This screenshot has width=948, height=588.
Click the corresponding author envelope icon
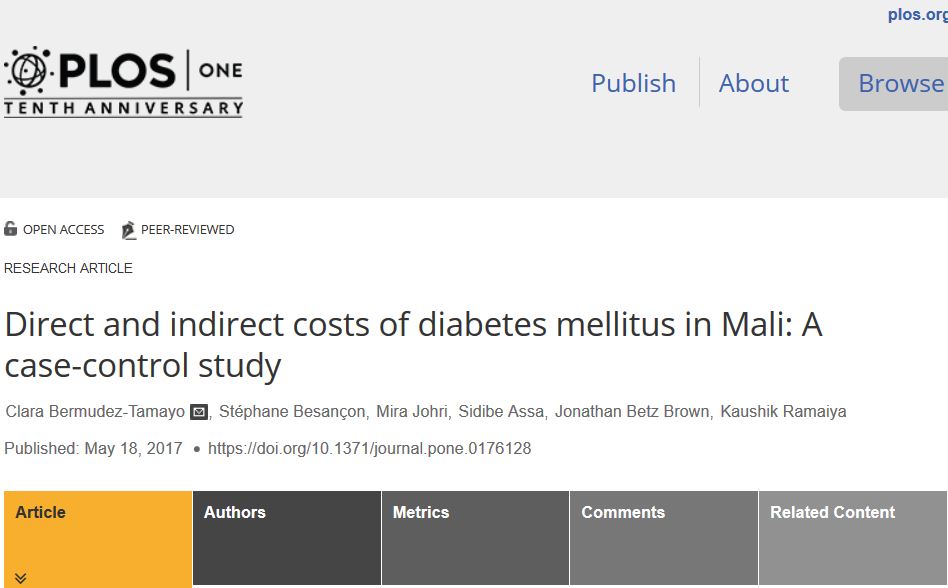pyautogui.click(x=199, y=412)
